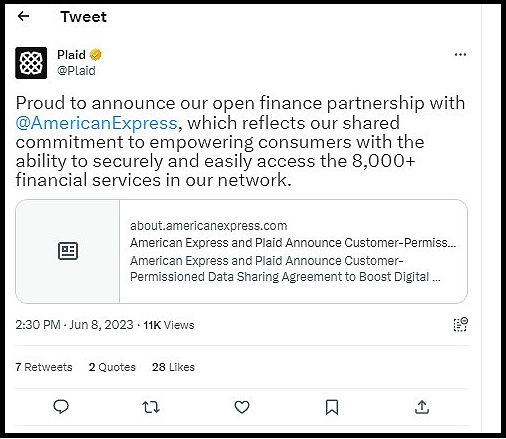The height and width of the screenshot is (439, 506).
Task: View the 7 Retweets list
Action: [x=44, y=367]
